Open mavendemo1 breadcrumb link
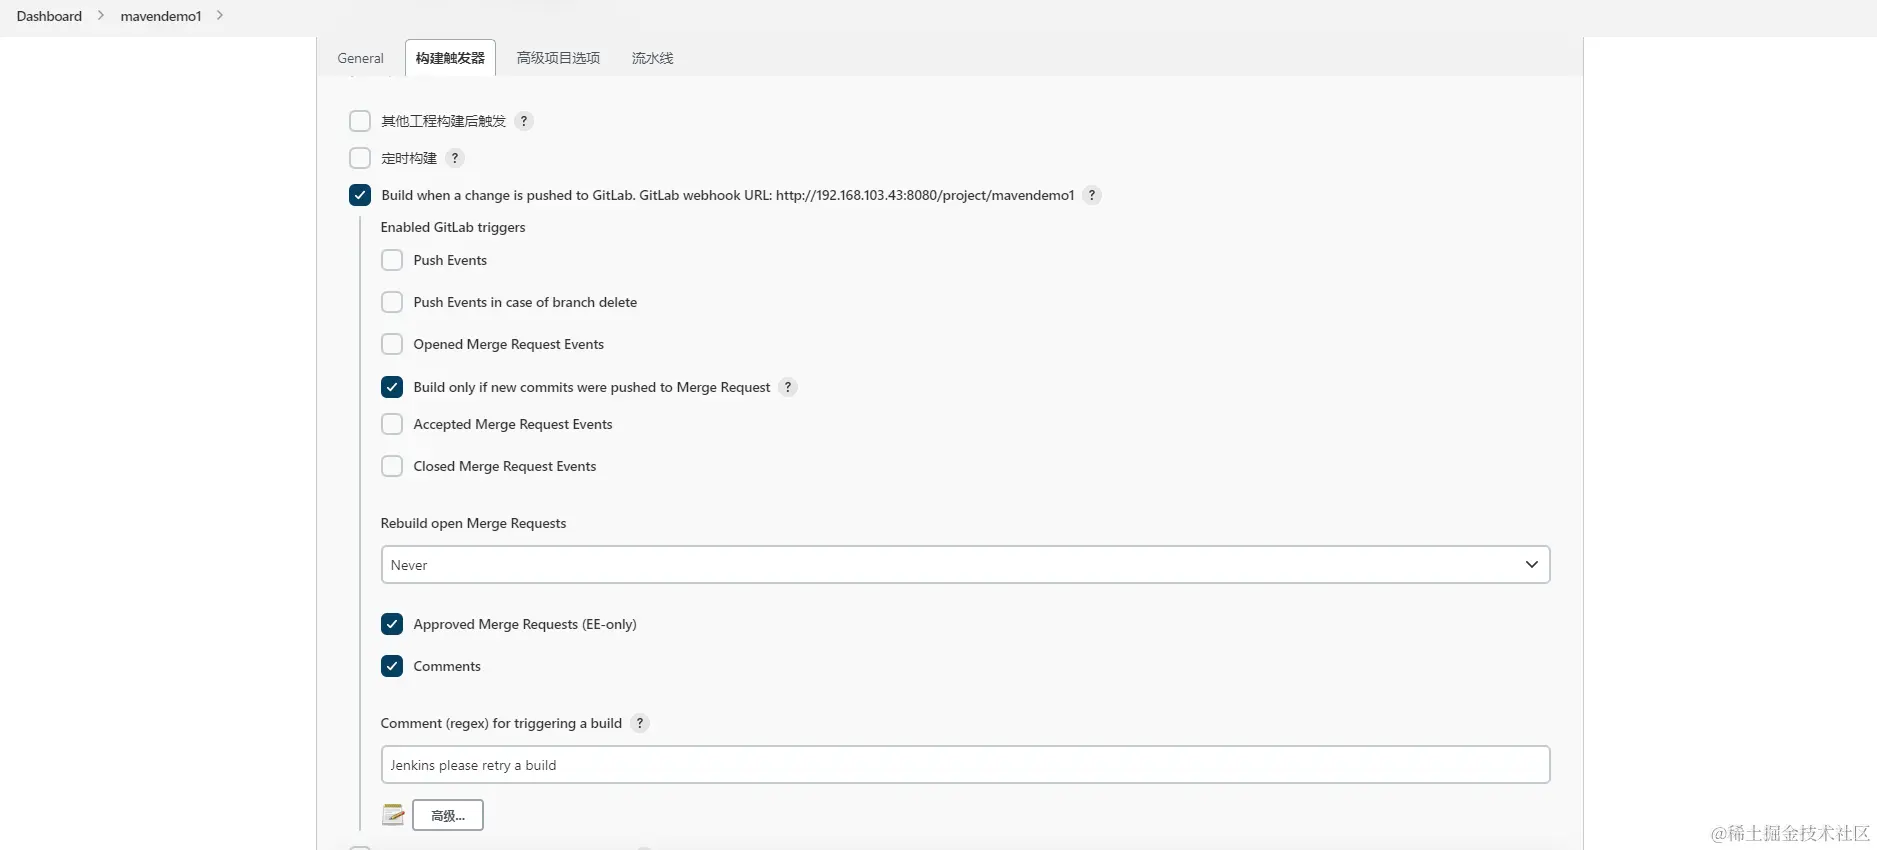 point(161,16)
